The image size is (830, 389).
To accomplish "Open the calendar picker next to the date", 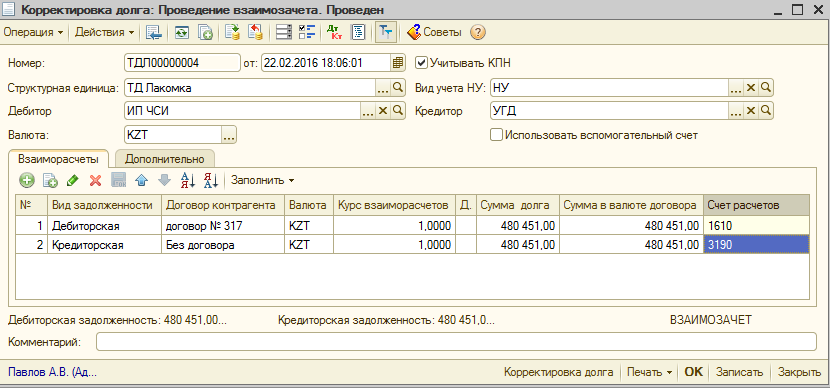I will point(398,63).
